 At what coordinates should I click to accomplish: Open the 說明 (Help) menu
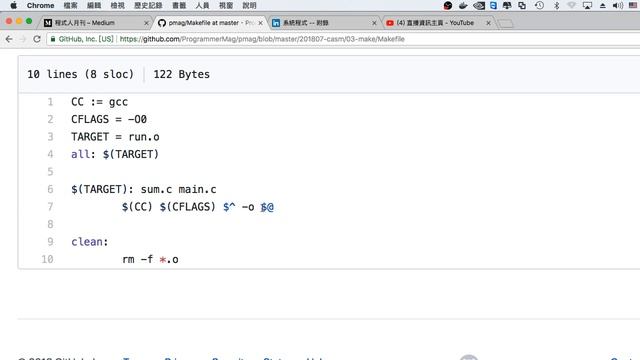249,5
